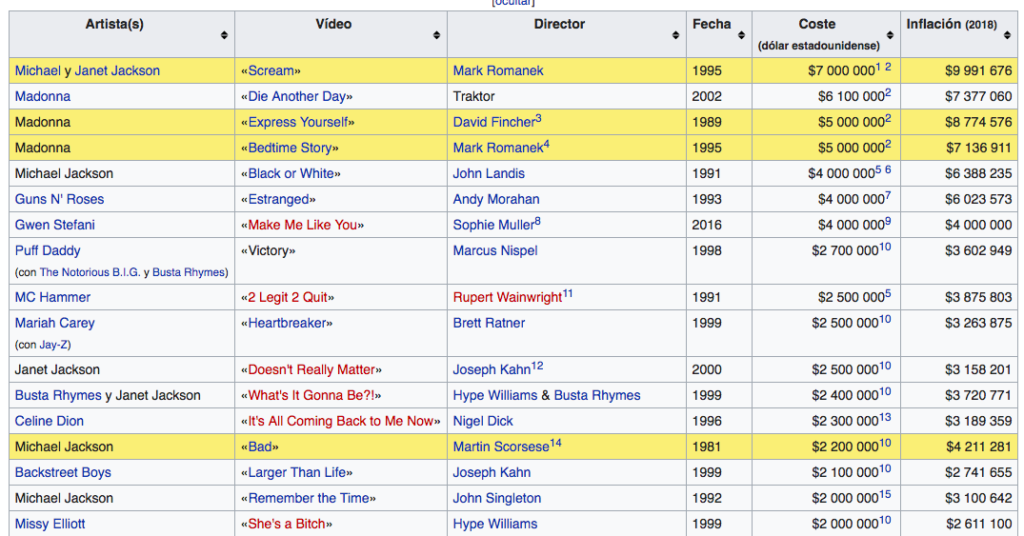Image resolution: width=1024 pixels, height=536 pixels.
Task: Sort table by Artista(s) column arrows
Action: tap(224, 35)
